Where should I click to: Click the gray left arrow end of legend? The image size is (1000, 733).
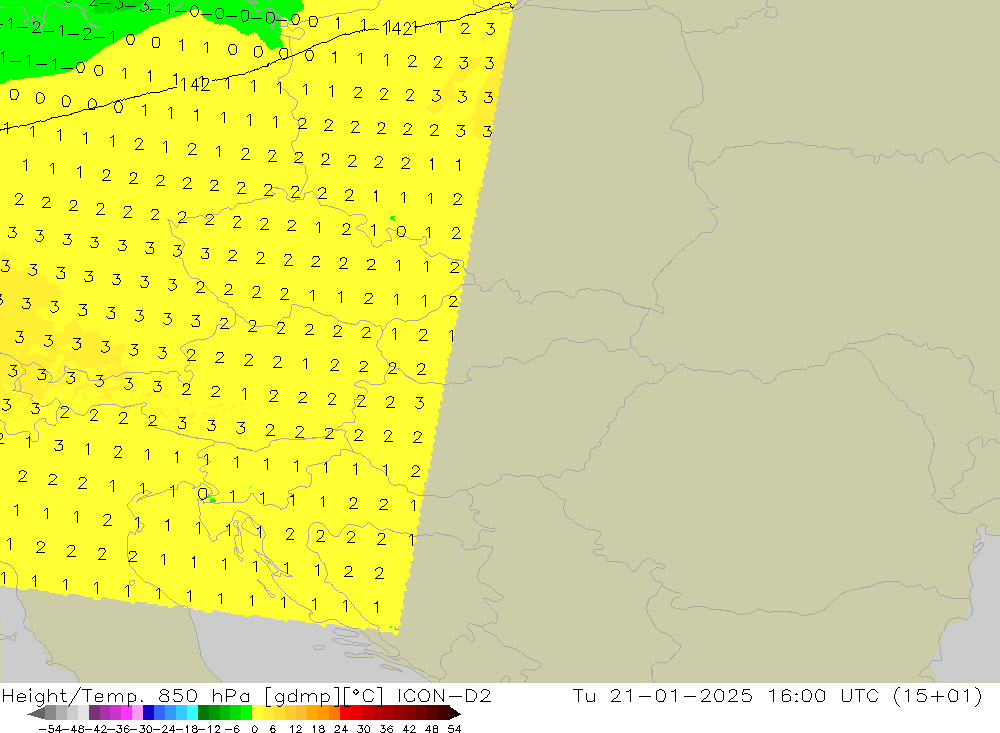point(36,713)
